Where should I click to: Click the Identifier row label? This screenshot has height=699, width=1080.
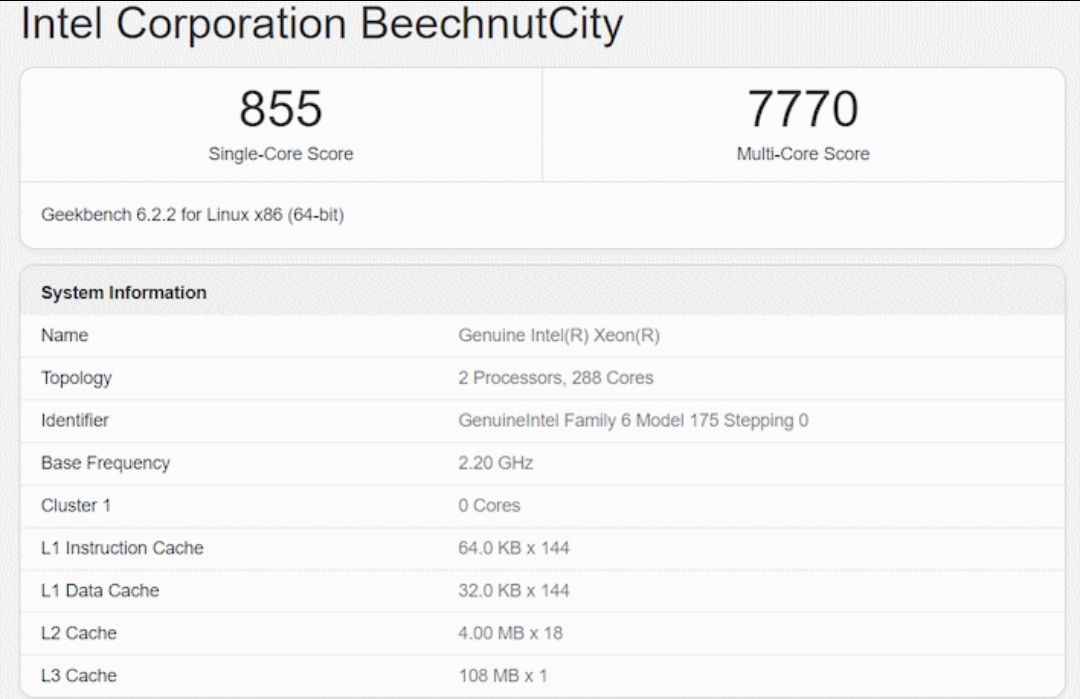click(74, 420)
